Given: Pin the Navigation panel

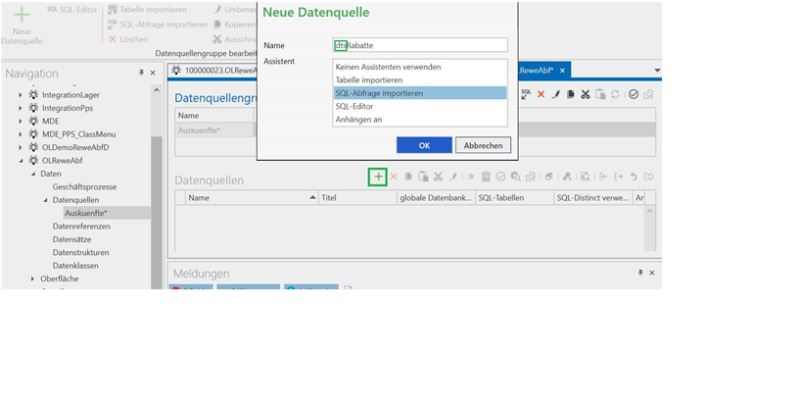Looking at the screenshot, I should pyautogui.click(x=140, y=73).
